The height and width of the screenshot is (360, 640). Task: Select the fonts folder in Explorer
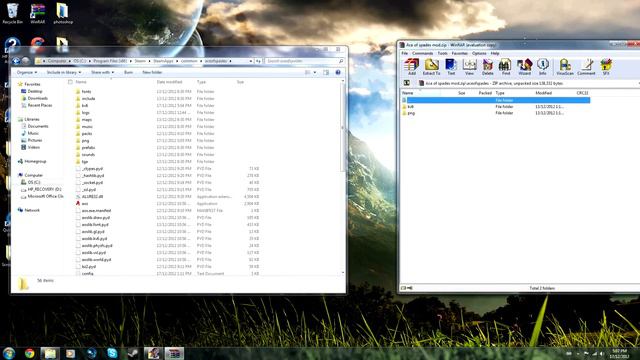pyautogui.click(x=86, y=92)
